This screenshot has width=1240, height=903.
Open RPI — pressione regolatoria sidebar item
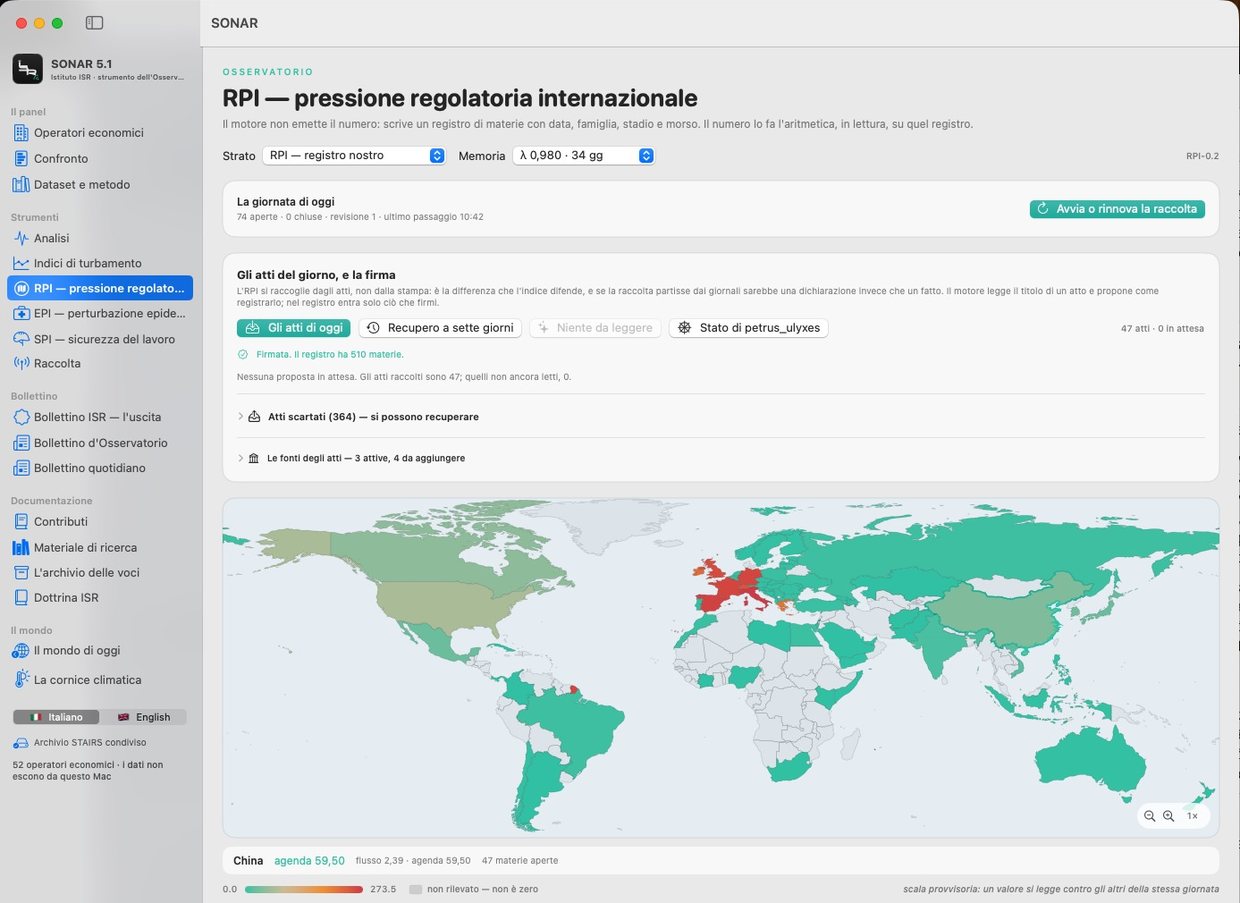(x=100, y=288)
